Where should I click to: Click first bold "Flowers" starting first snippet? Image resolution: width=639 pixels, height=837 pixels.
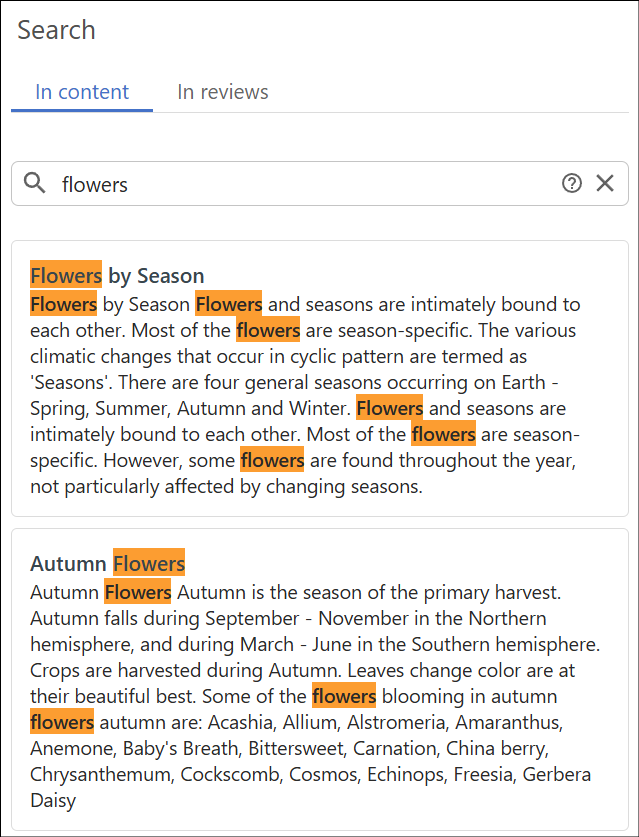pos(63,304)
